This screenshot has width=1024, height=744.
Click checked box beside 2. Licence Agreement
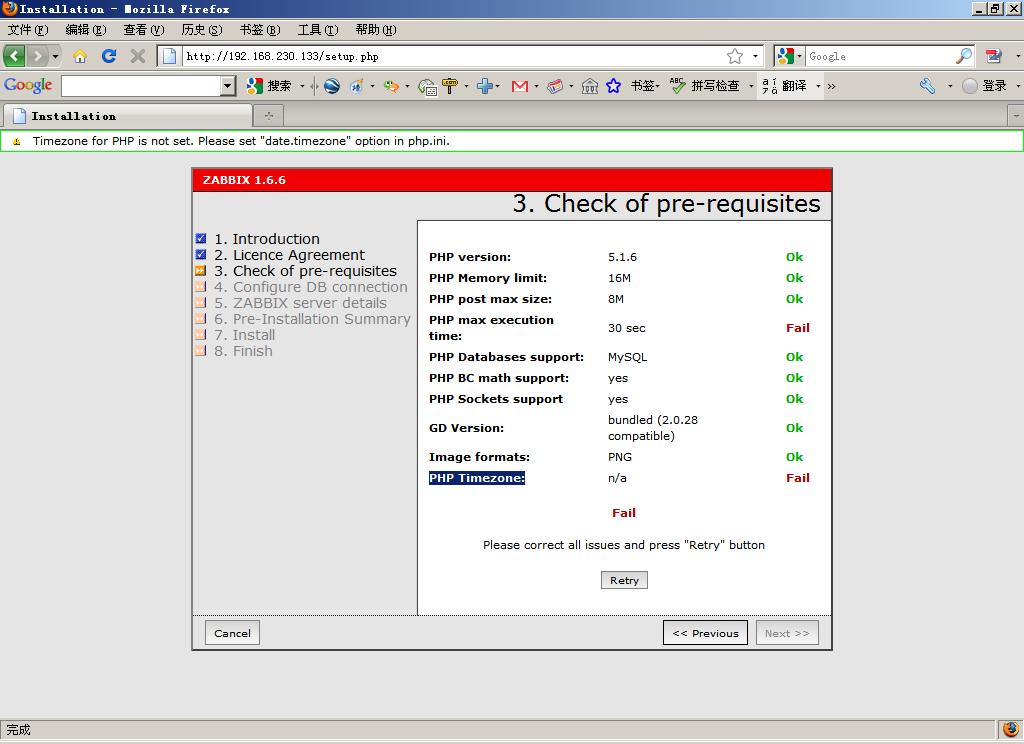pyautogui.click(x=200, y=254)
